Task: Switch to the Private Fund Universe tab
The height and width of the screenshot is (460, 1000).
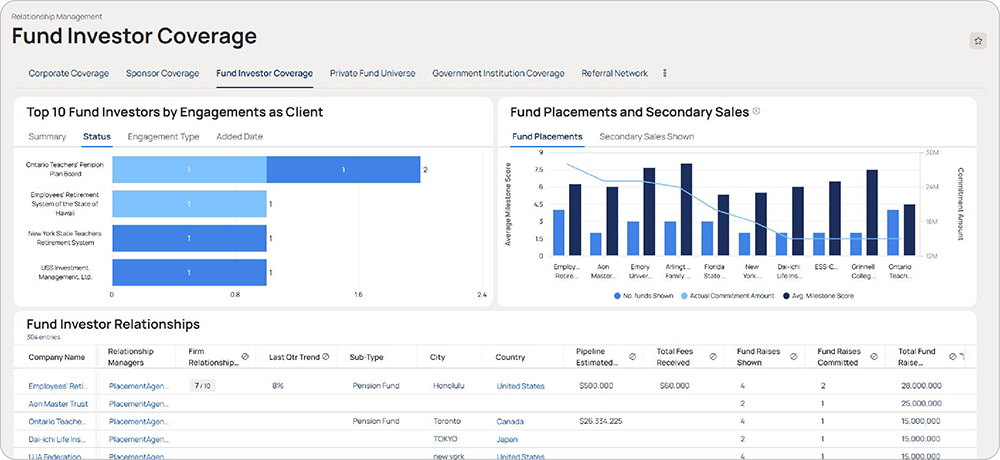Action: click(372, 73)
